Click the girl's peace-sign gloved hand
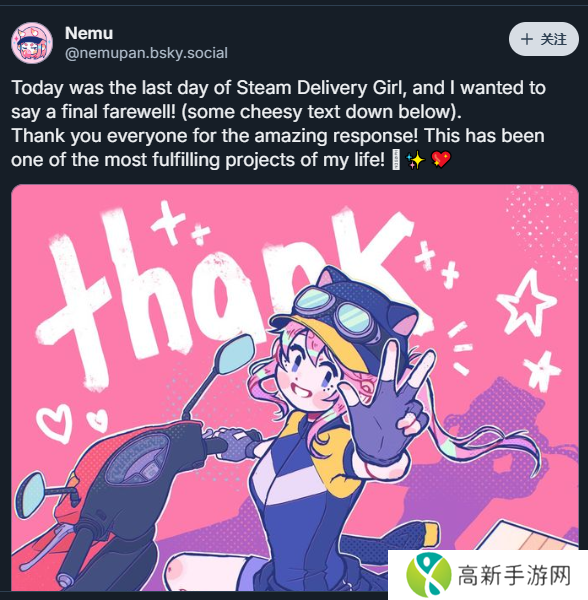 pyautogui.click(x=386, y=406)
